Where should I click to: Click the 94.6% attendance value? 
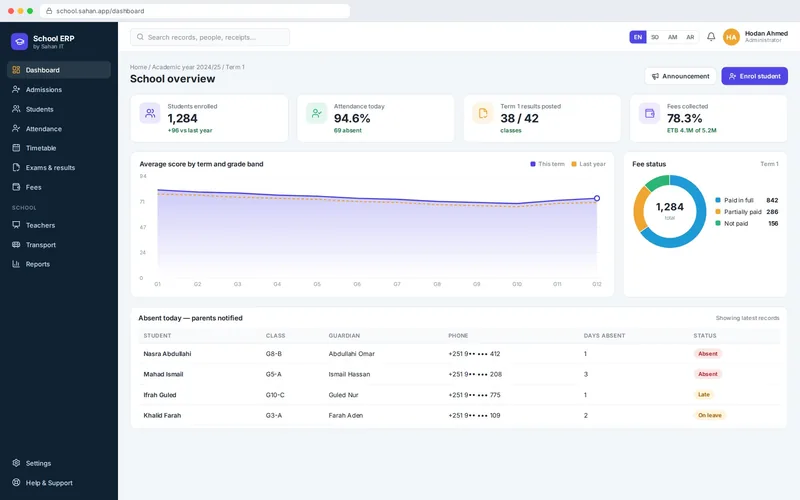point(352,118)
